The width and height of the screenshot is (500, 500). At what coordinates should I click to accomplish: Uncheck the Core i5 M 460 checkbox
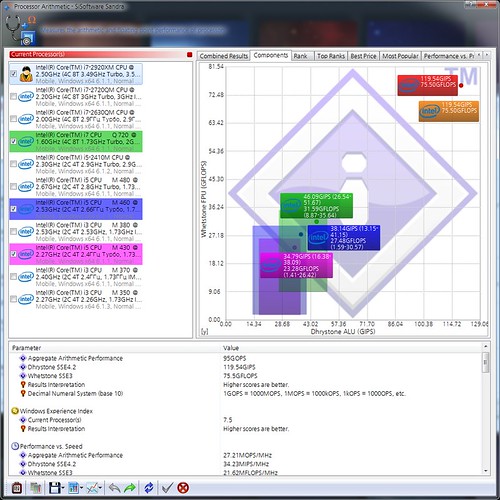click(13, 209)
